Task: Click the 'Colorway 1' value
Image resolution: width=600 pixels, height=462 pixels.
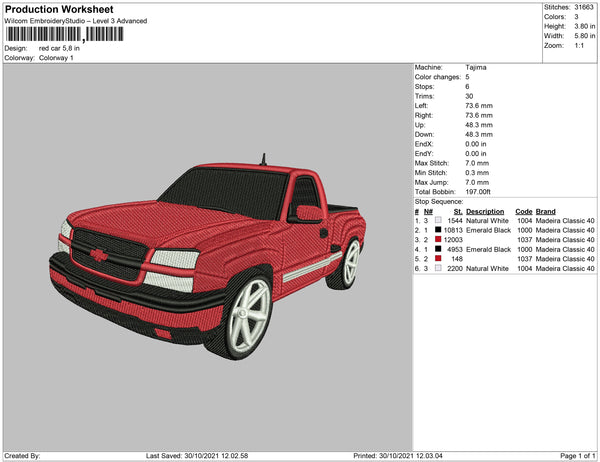Action: pos(56,58)
